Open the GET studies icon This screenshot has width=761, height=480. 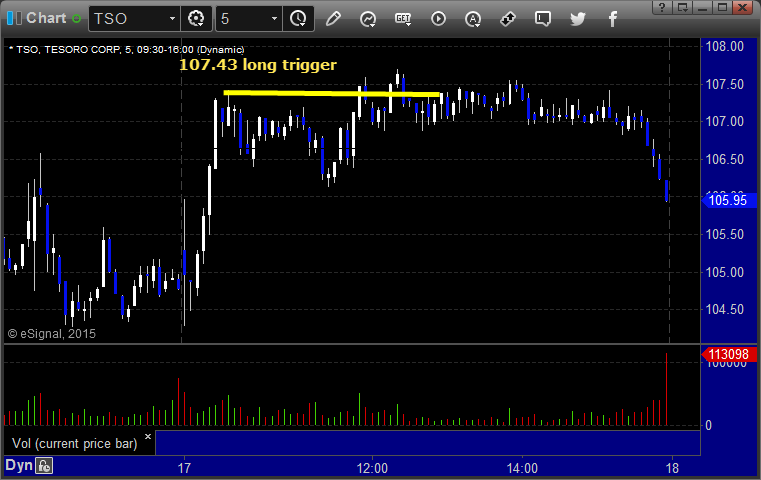point(403,19)
